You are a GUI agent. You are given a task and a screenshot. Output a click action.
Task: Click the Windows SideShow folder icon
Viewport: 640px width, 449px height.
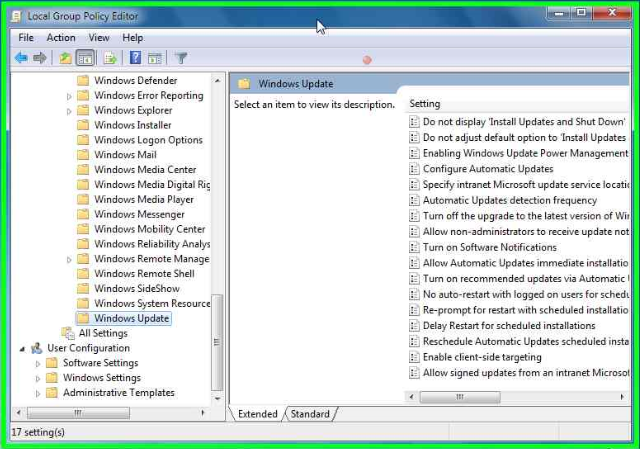(83, 288)
